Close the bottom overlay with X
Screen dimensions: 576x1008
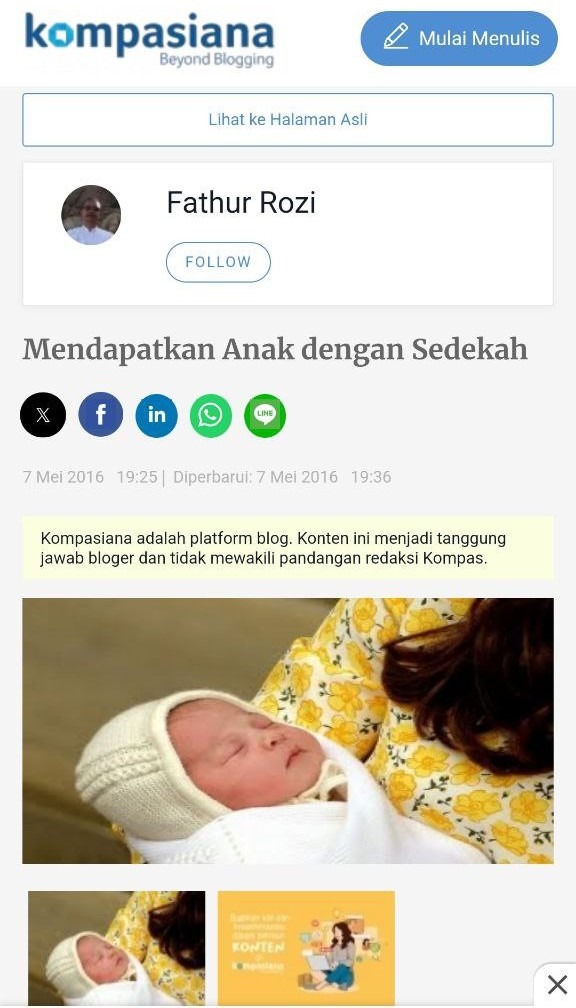click(557, 984)
